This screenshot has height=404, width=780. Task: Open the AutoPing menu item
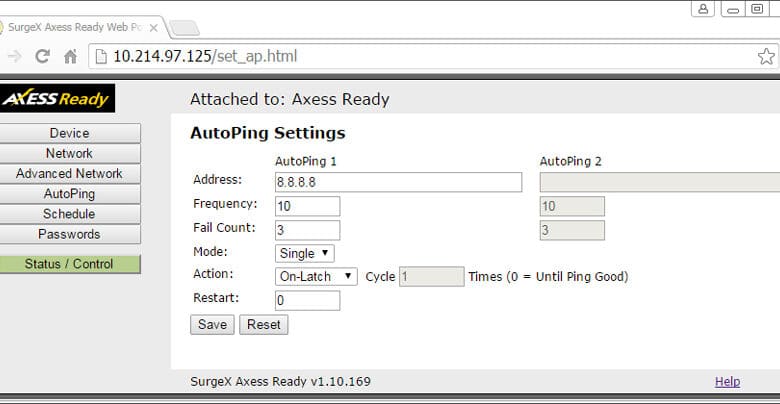tap(70, 194)
